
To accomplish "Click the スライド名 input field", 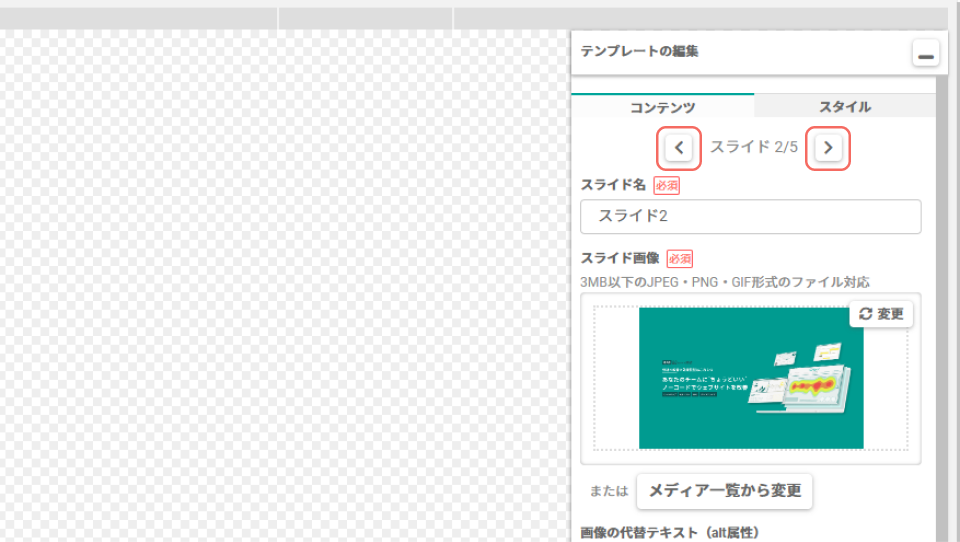I will tap(751, 216).
